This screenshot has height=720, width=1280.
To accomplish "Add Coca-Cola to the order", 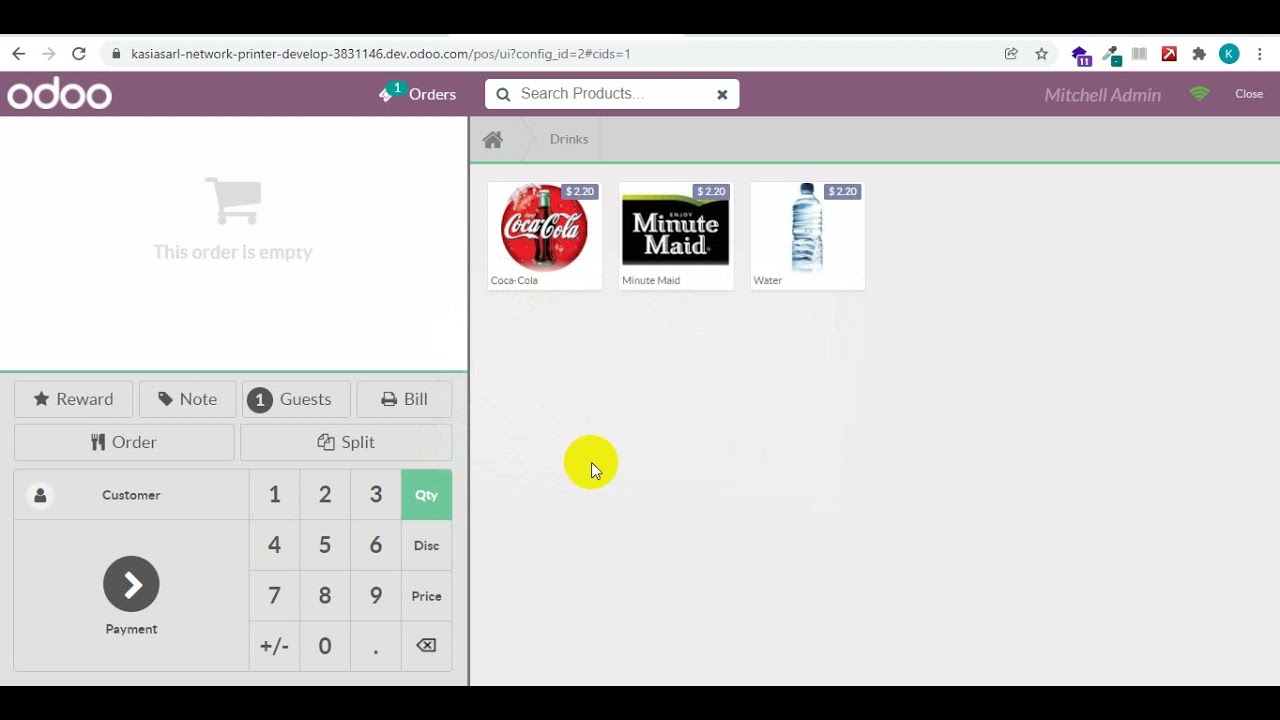I will [x=545, y=236].
